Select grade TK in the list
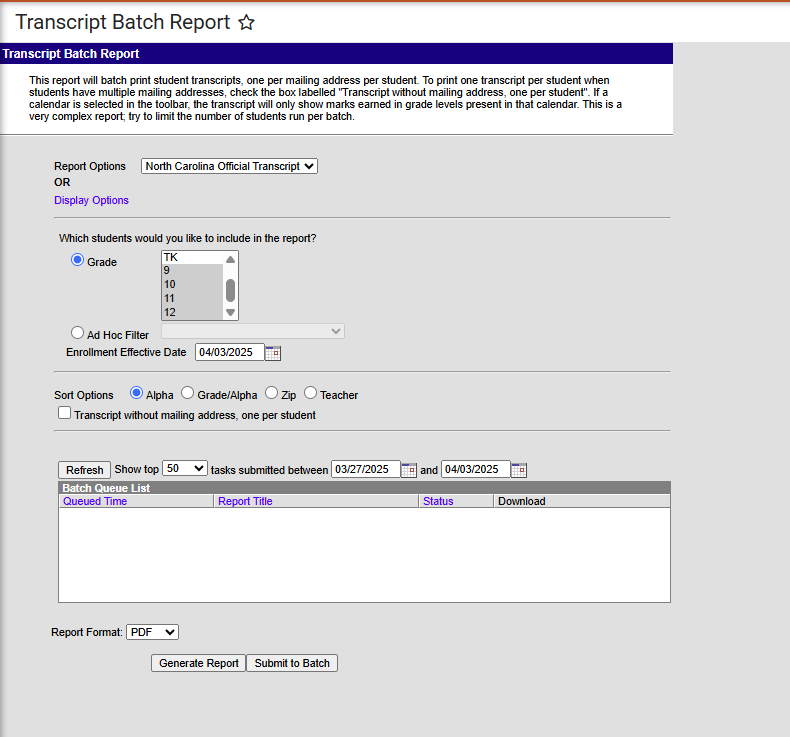The image size is (790, 737). pyautogui.click(x=192, y=257)
